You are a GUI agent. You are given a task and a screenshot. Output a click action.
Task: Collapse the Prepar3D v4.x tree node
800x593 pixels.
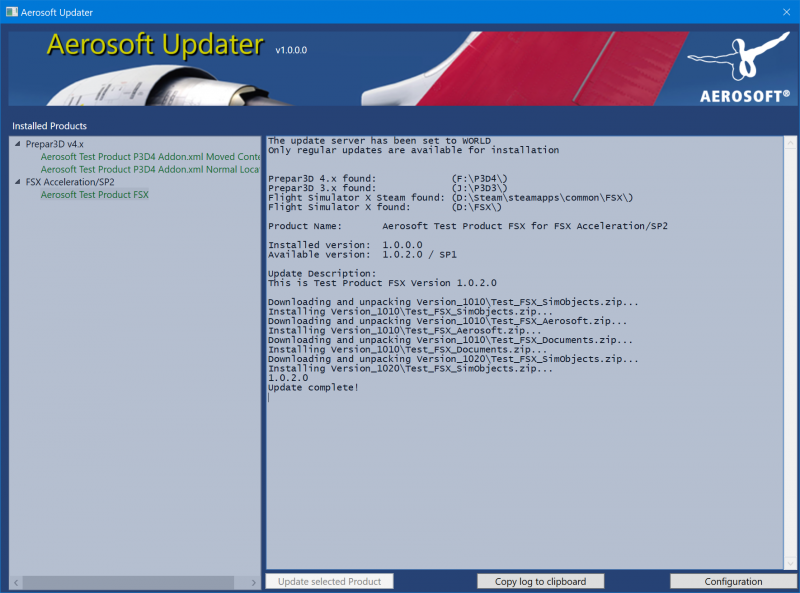point(17,144)
